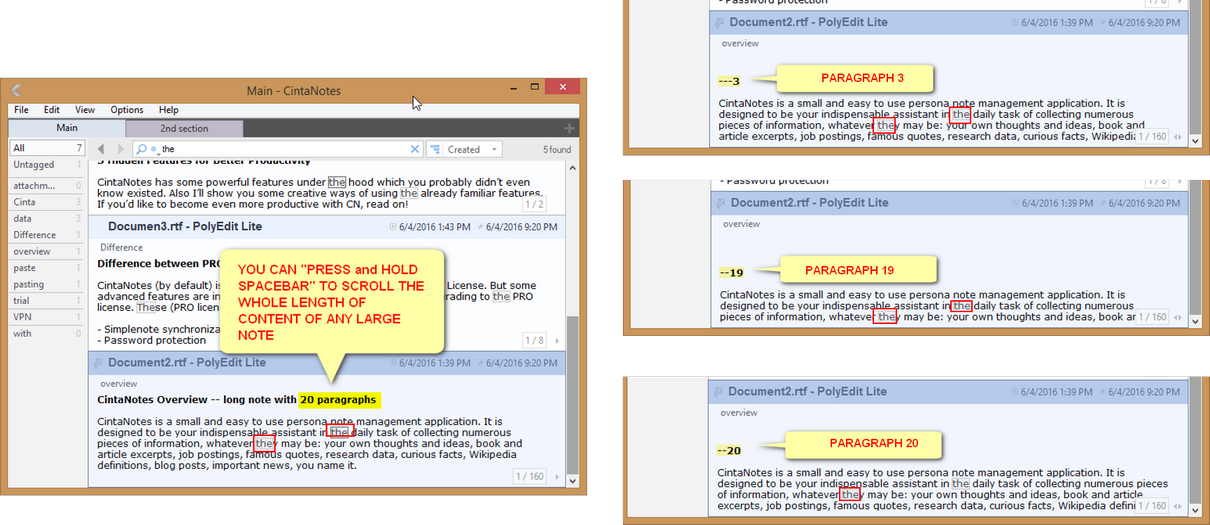Go to next search with right arrow
This screenshot has height=525, width=1210.
pyautogui.click(x=121, y=149)
